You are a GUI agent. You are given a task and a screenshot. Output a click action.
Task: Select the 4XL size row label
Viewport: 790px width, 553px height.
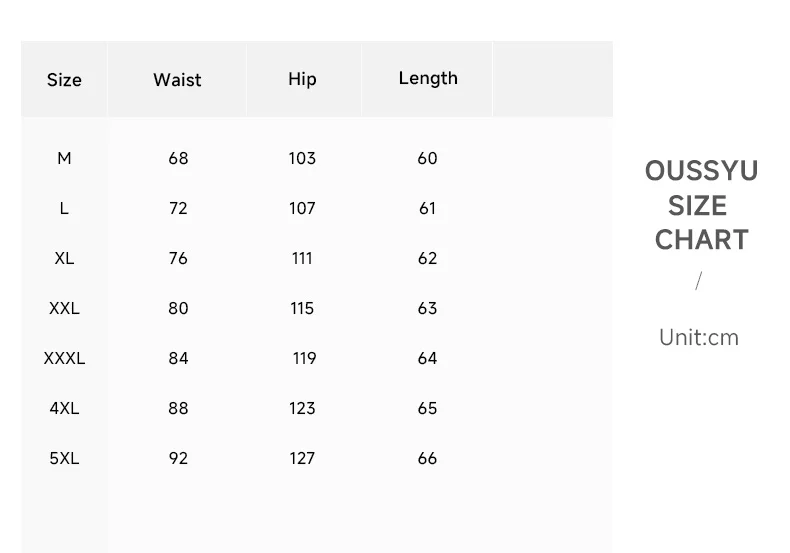(64, 408)
